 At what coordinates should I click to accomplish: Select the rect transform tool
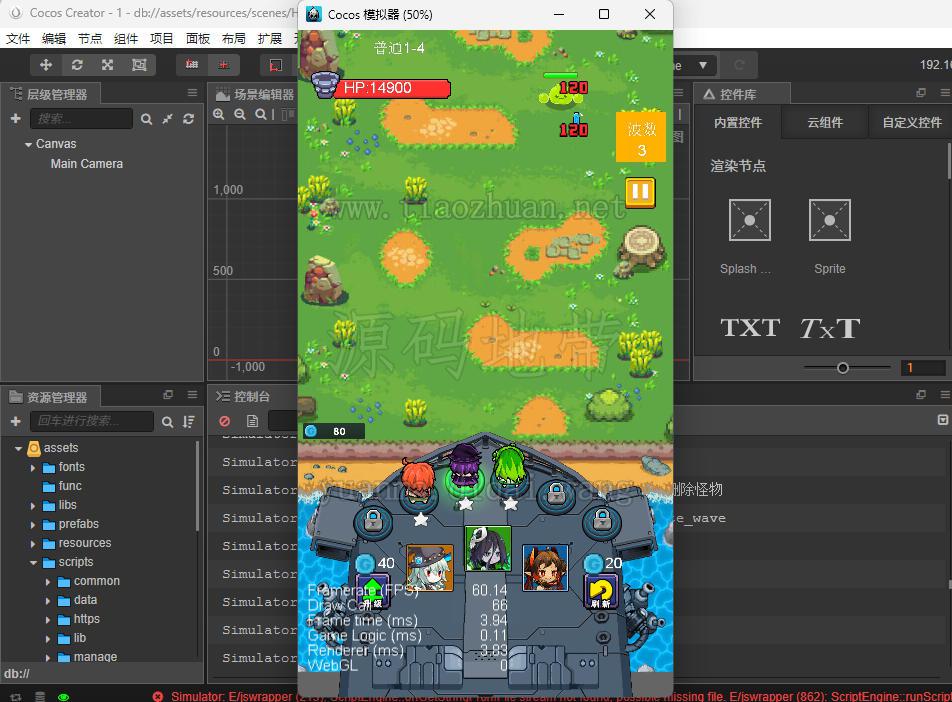click(x=139, y=65)
